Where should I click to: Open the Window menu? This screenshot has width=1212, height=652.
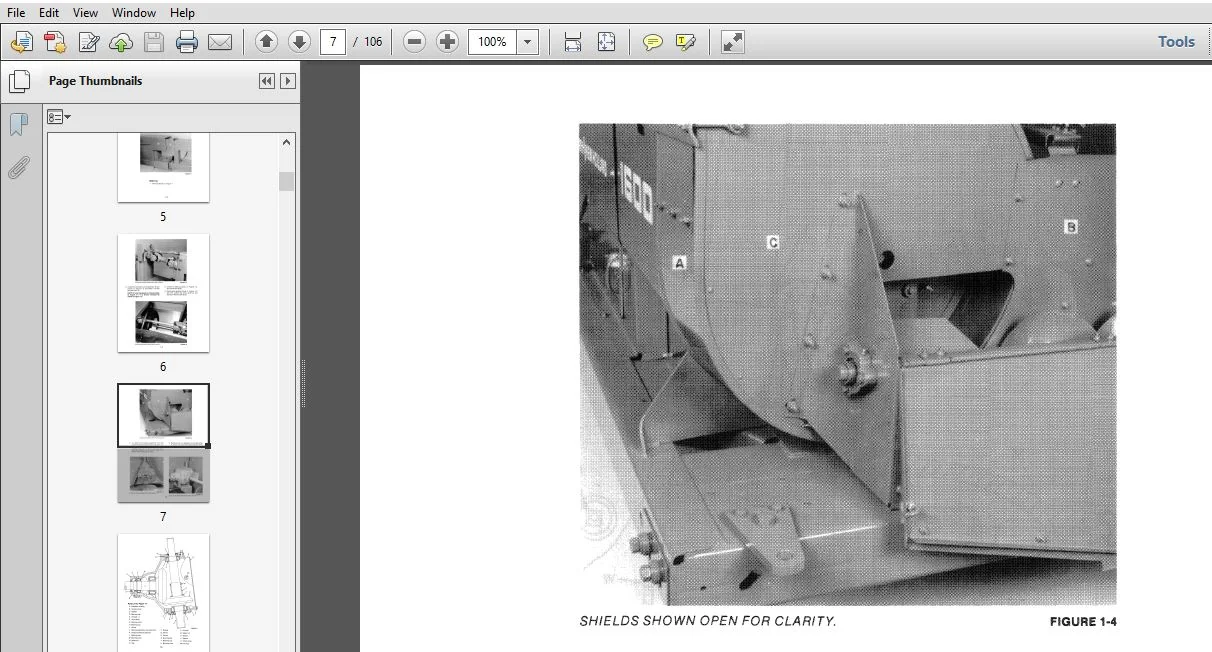pyautogui.click(x=134, y=13)
